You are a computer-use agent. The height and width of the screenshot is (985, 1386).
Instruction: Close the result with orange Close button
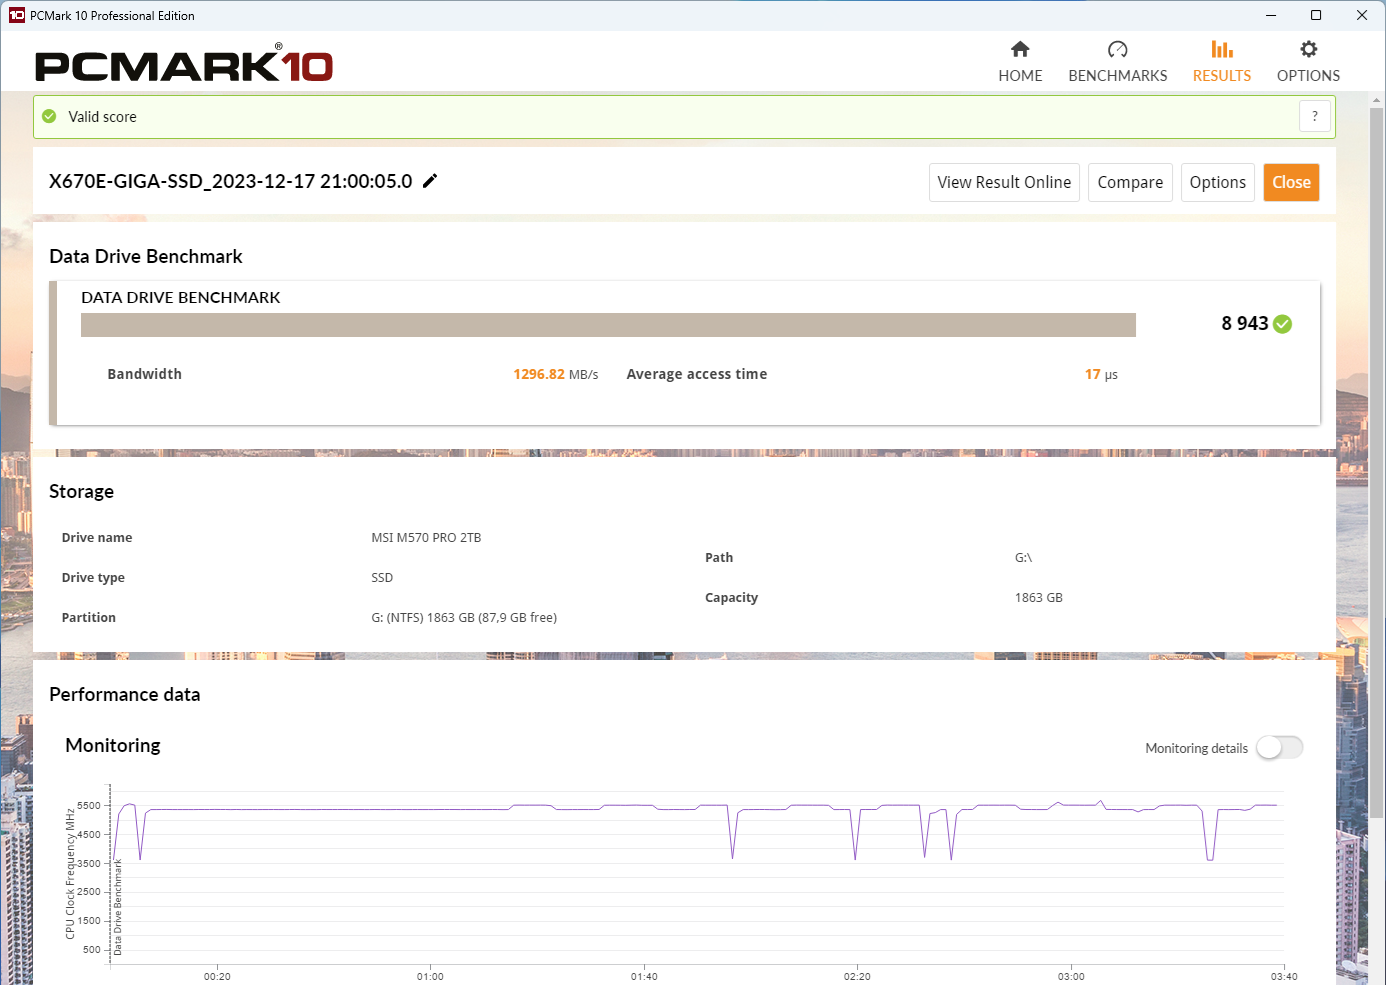pos(1291,182)
